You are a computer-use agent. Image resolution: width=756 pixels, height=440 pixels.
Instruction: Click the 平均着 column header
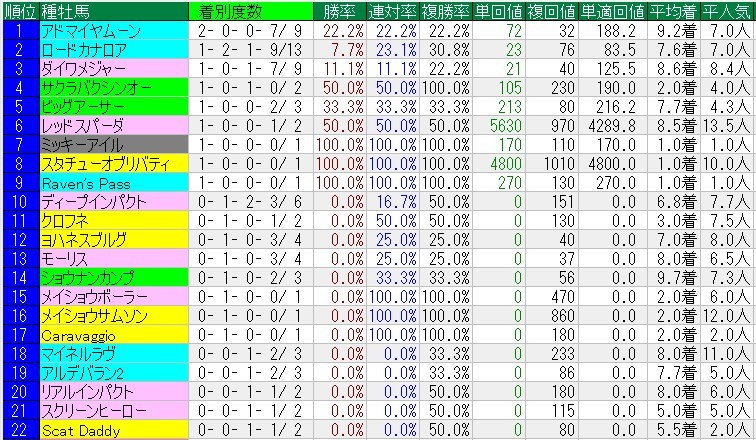674,12
